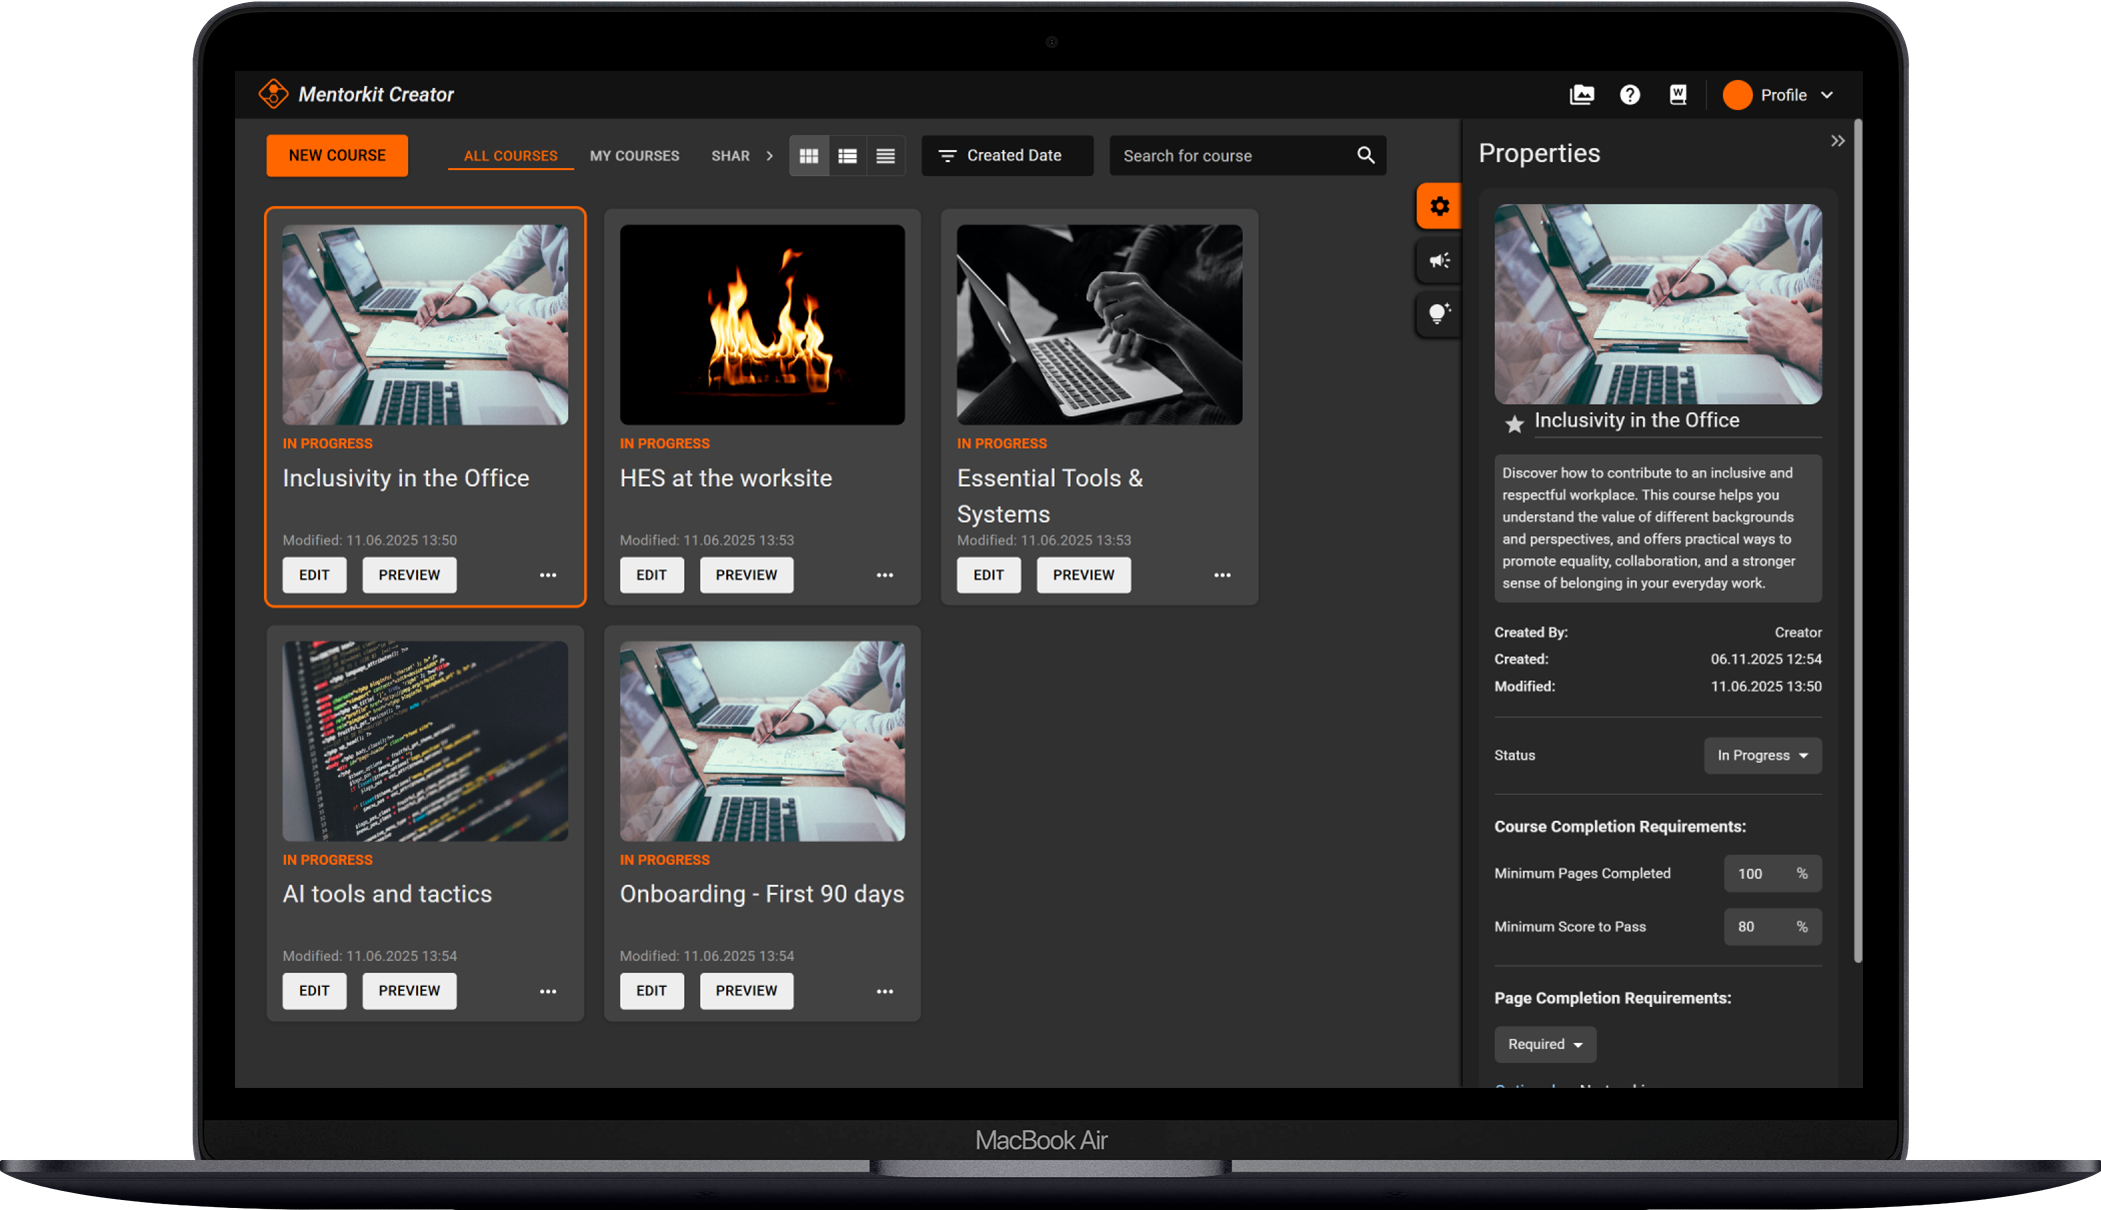Screen dimensions: 2101x1210
Task: Select the All Courses tab
Action: tap(510, 156)
